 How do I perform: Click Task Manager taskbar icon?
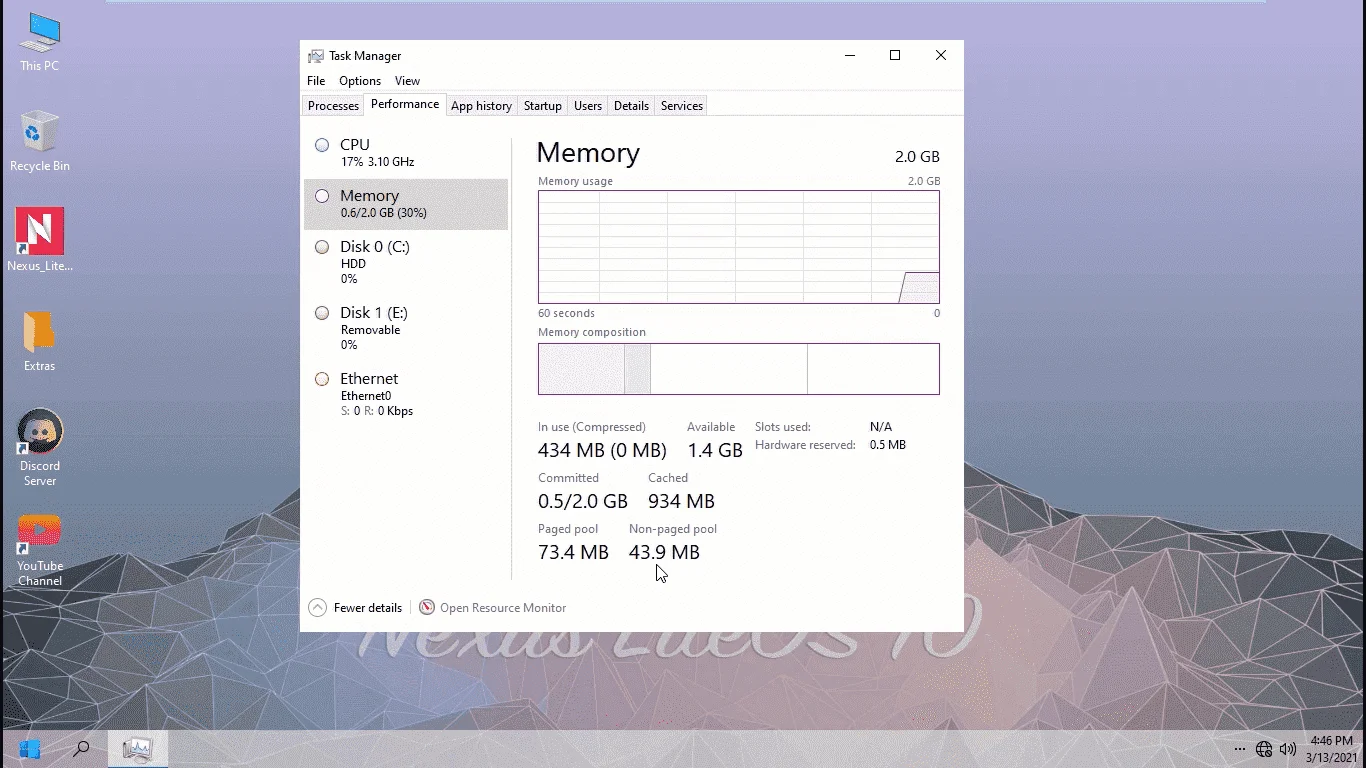coord(137,748)
